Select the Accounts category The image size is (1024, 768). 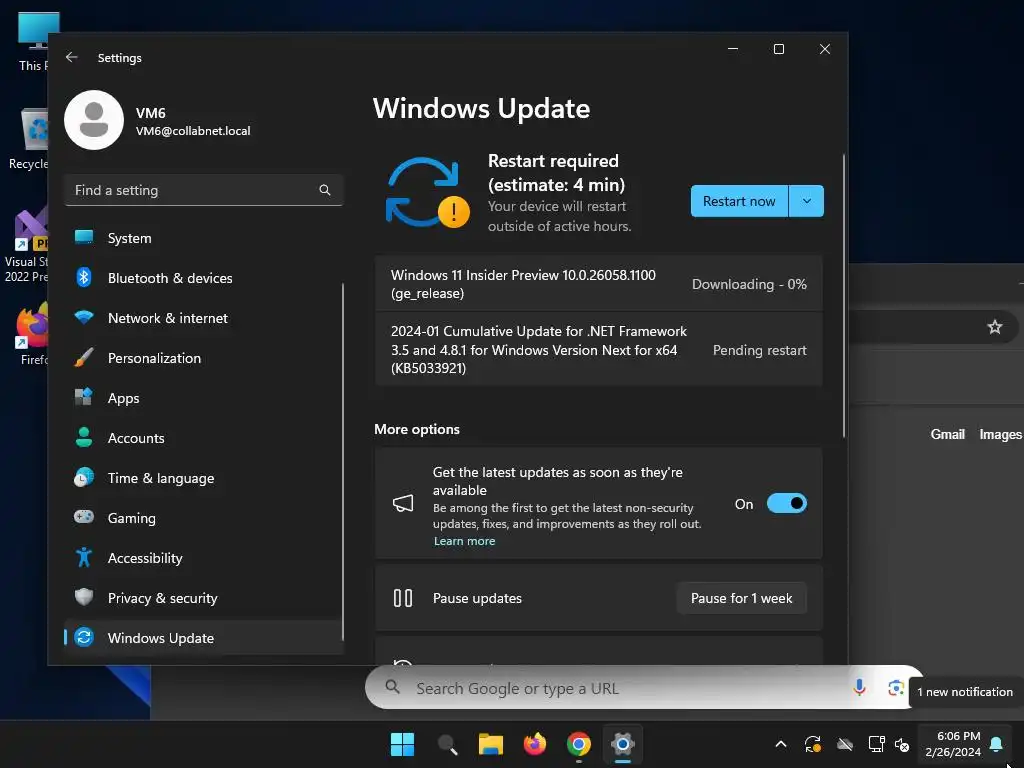204,438
